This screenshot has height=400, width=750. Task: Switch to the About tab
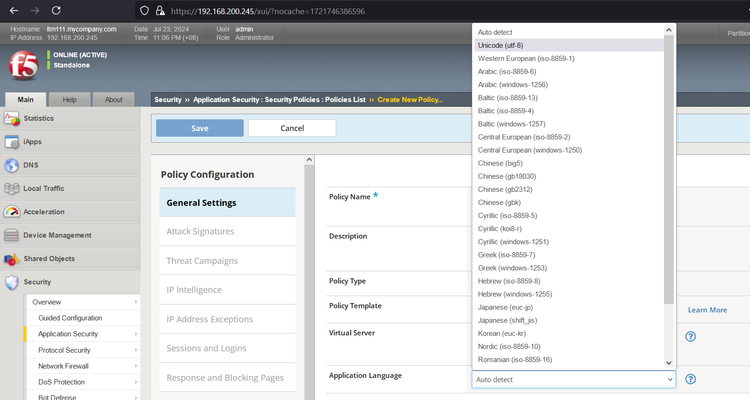pyautogui.click(x=113, y=99)
